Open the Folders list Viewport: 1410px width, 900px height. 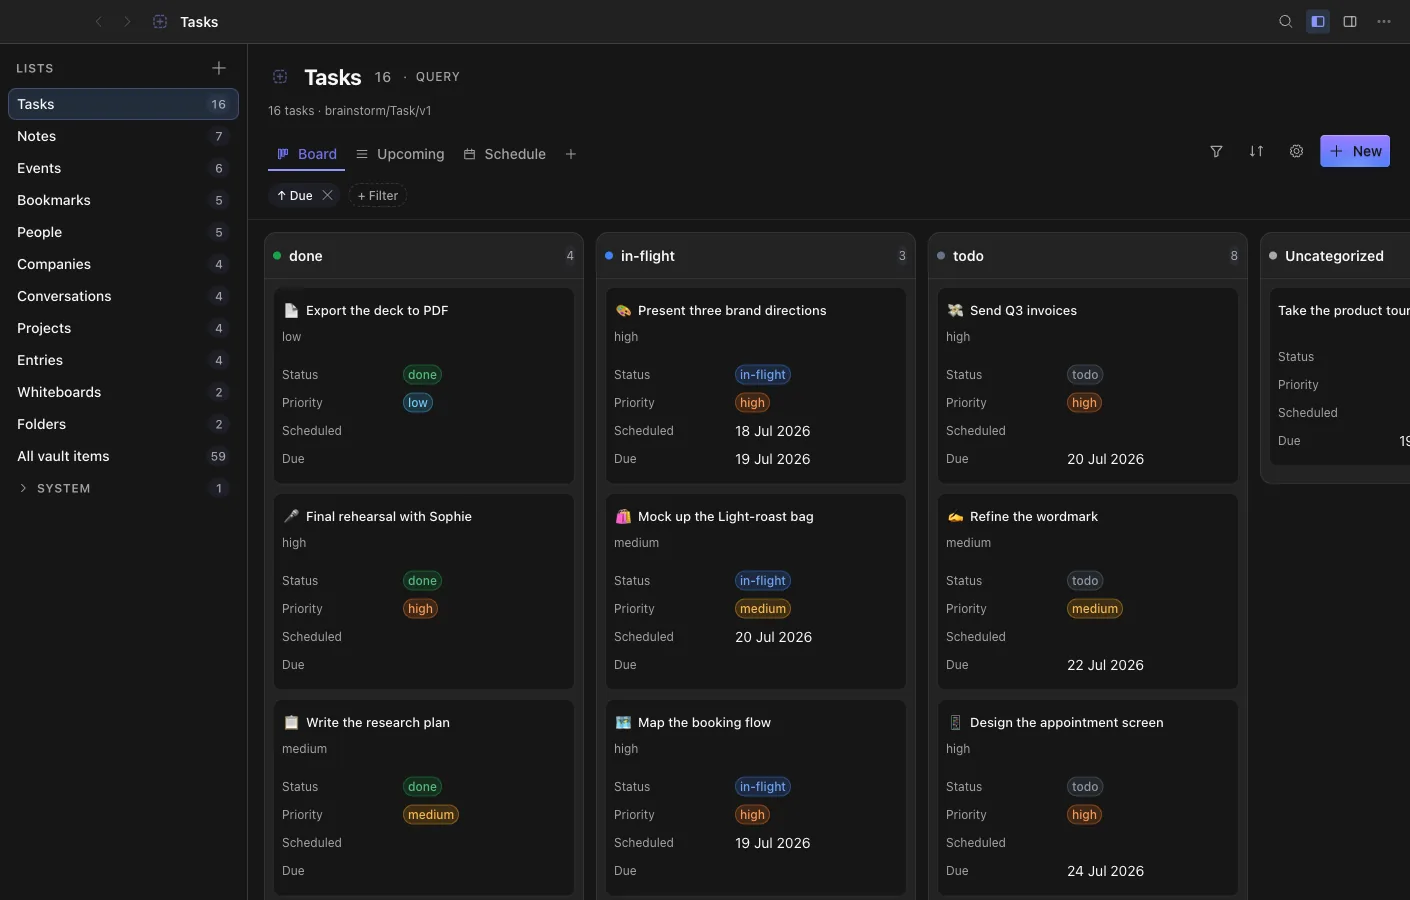(x=123, y=424)
